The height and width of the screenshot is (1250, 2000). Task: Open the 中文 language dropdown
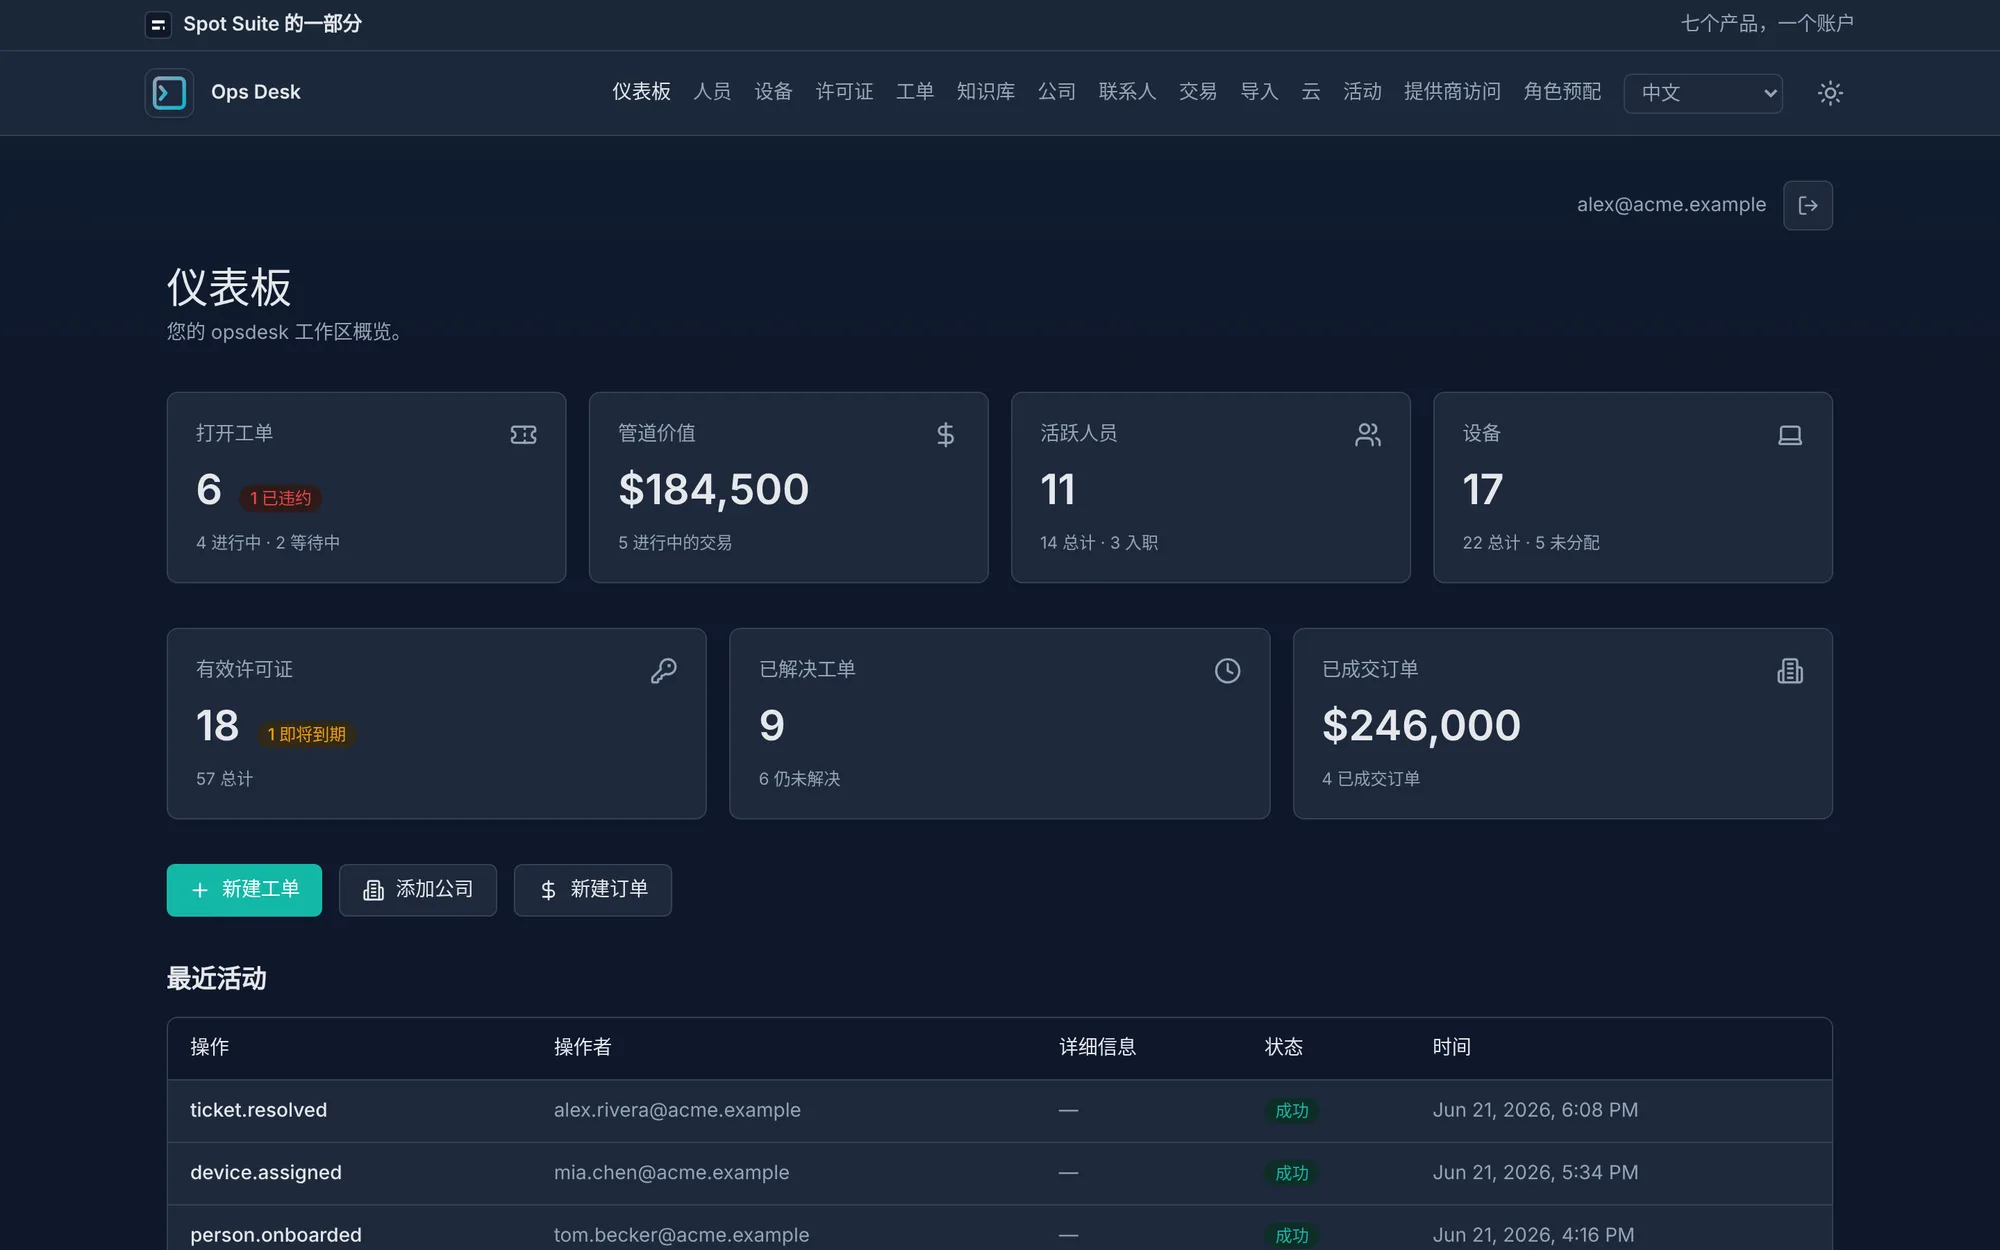click(x=1703, y=93)
